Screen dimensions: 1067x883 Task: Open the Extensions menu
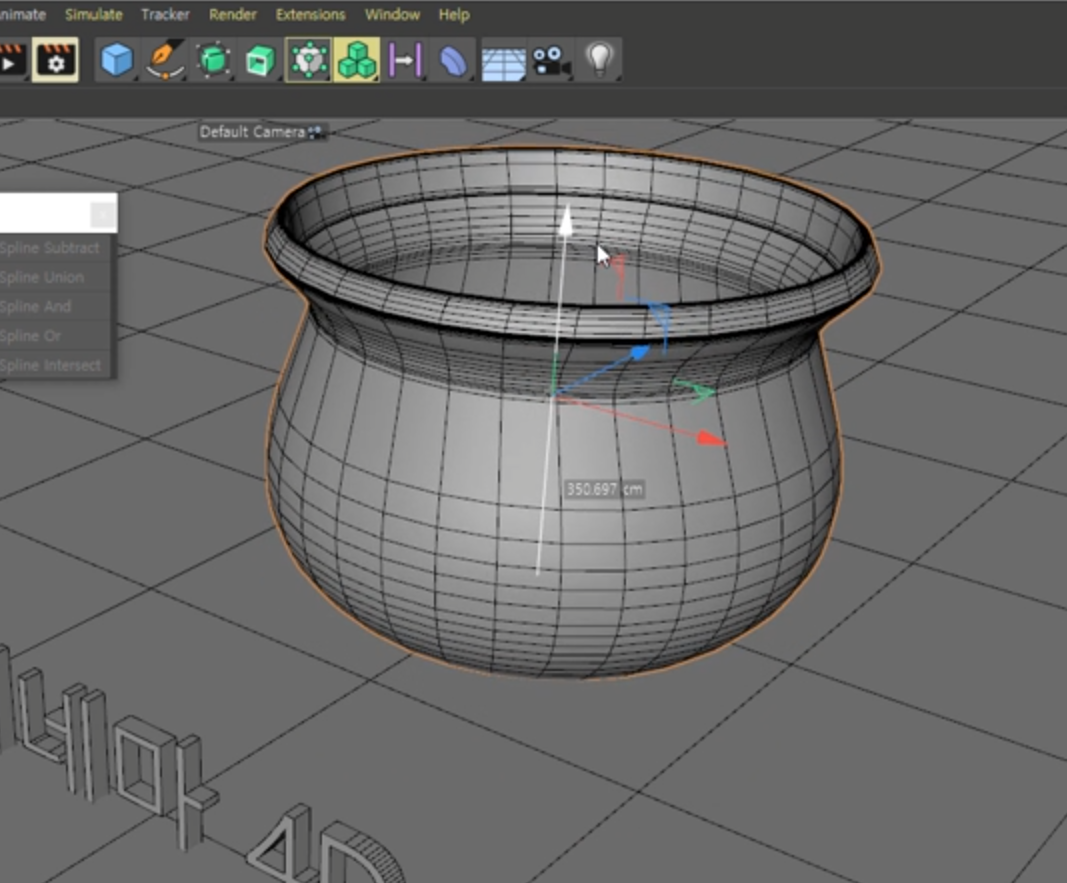coord(310,14)
